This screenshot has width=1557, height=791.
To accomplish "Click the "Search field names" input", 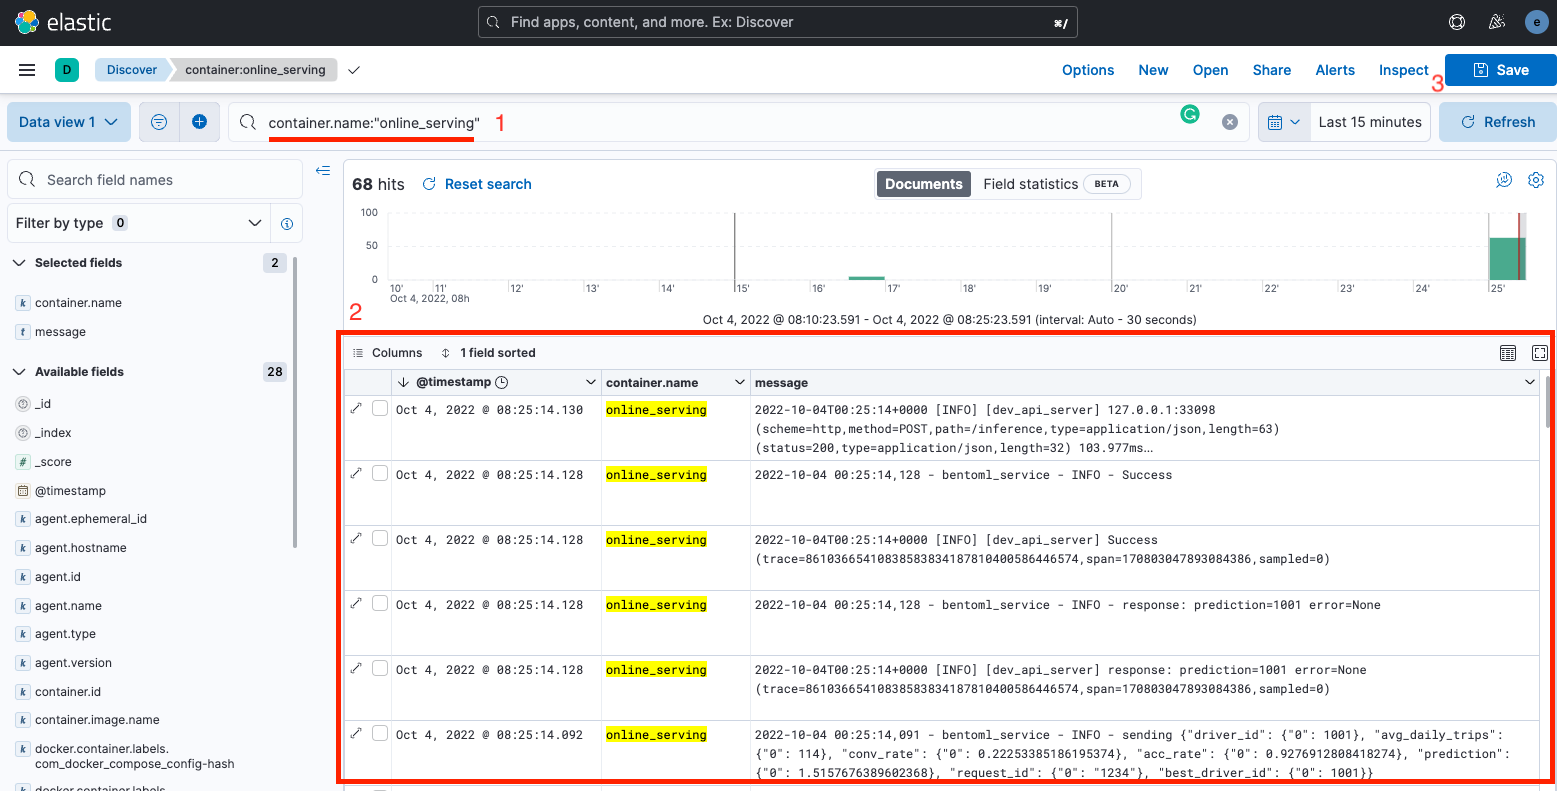I will [x=155, y=180].
